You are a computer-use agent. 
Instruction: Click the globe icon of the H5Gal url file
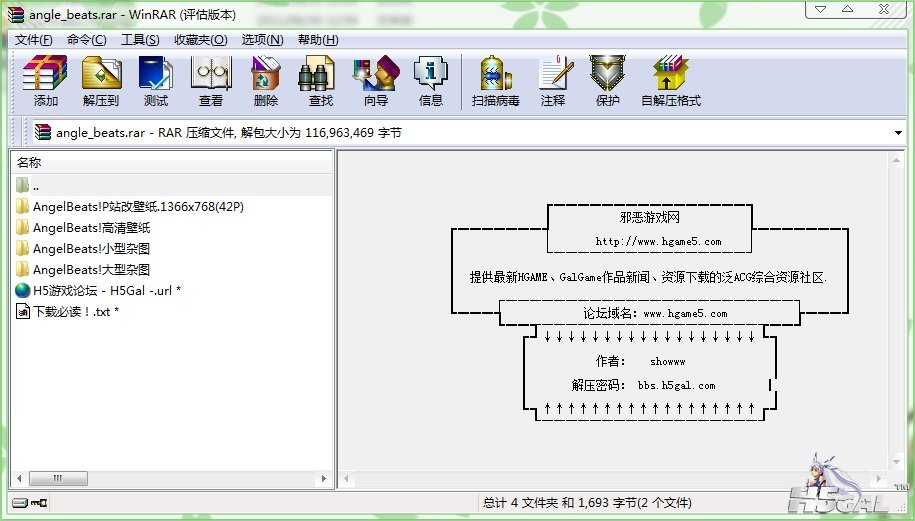click(x=23, y=291)
